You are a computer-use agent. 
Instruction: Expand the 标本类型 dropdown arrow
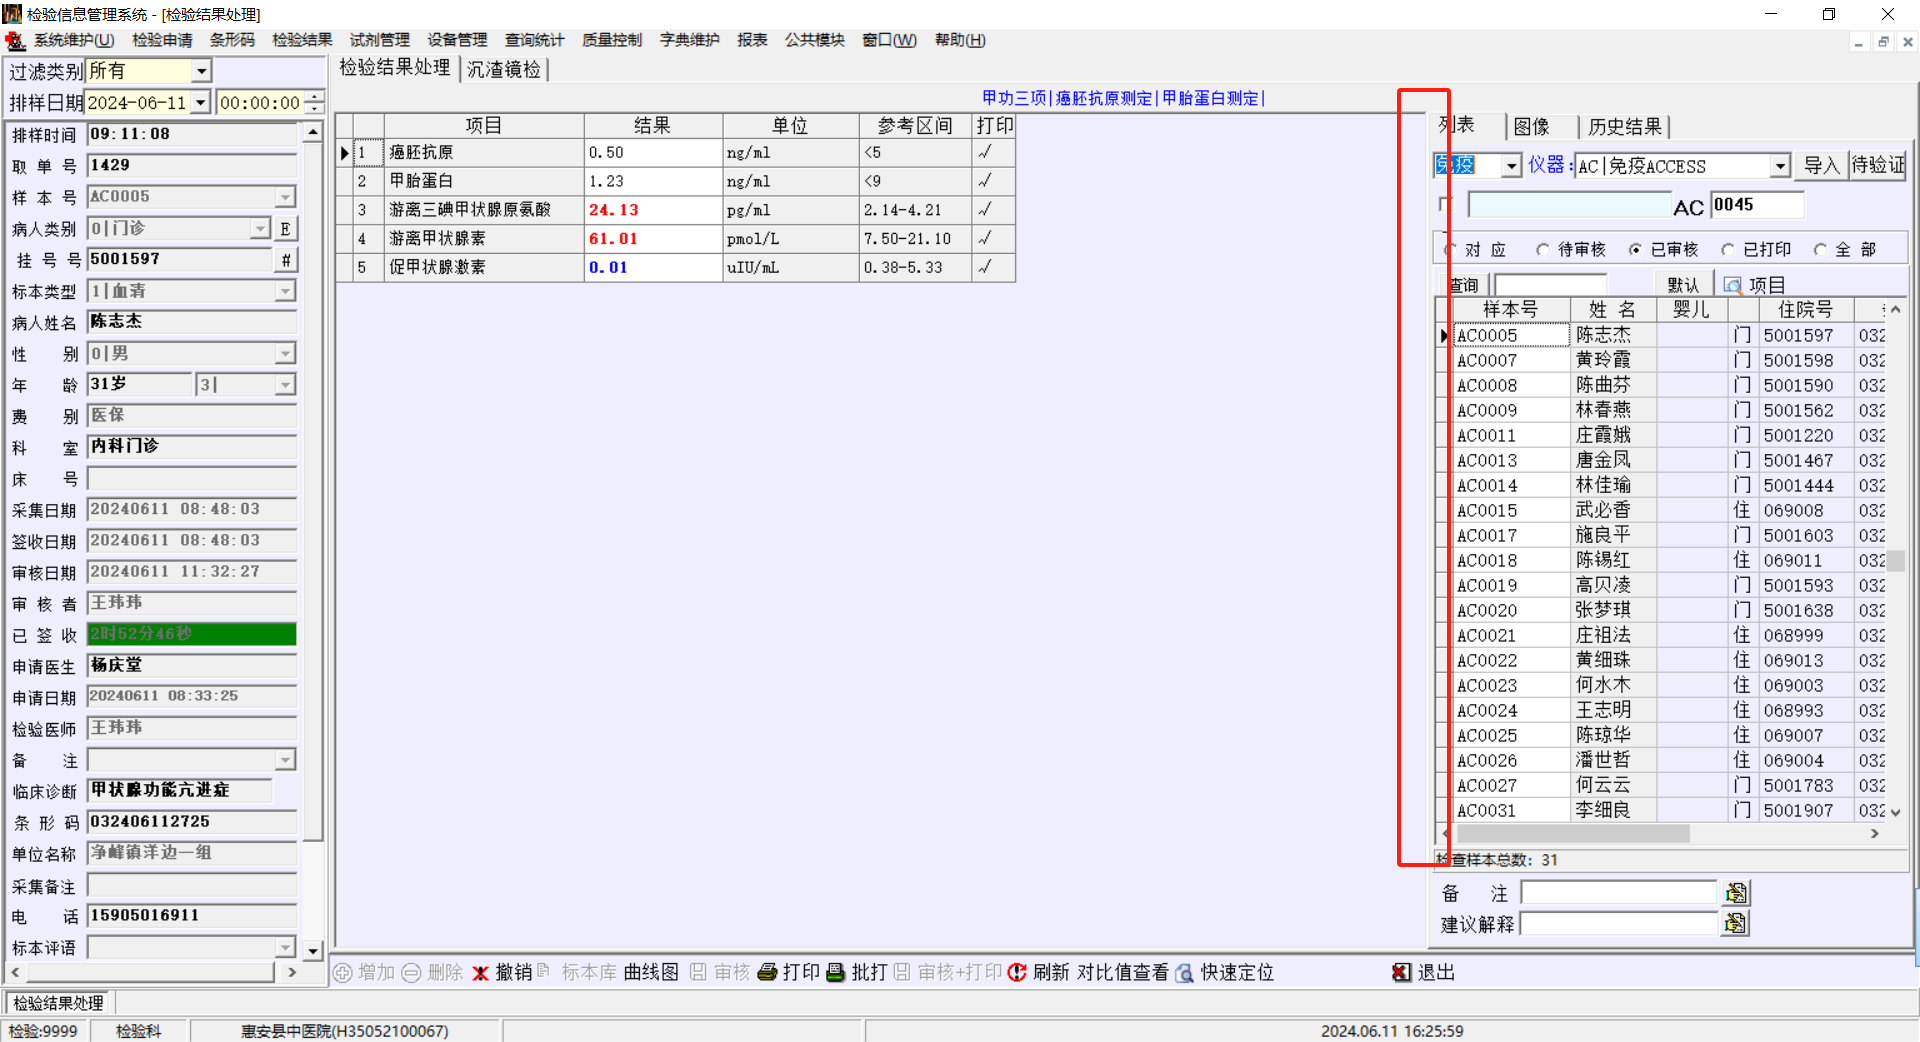[x=286, y=291]
